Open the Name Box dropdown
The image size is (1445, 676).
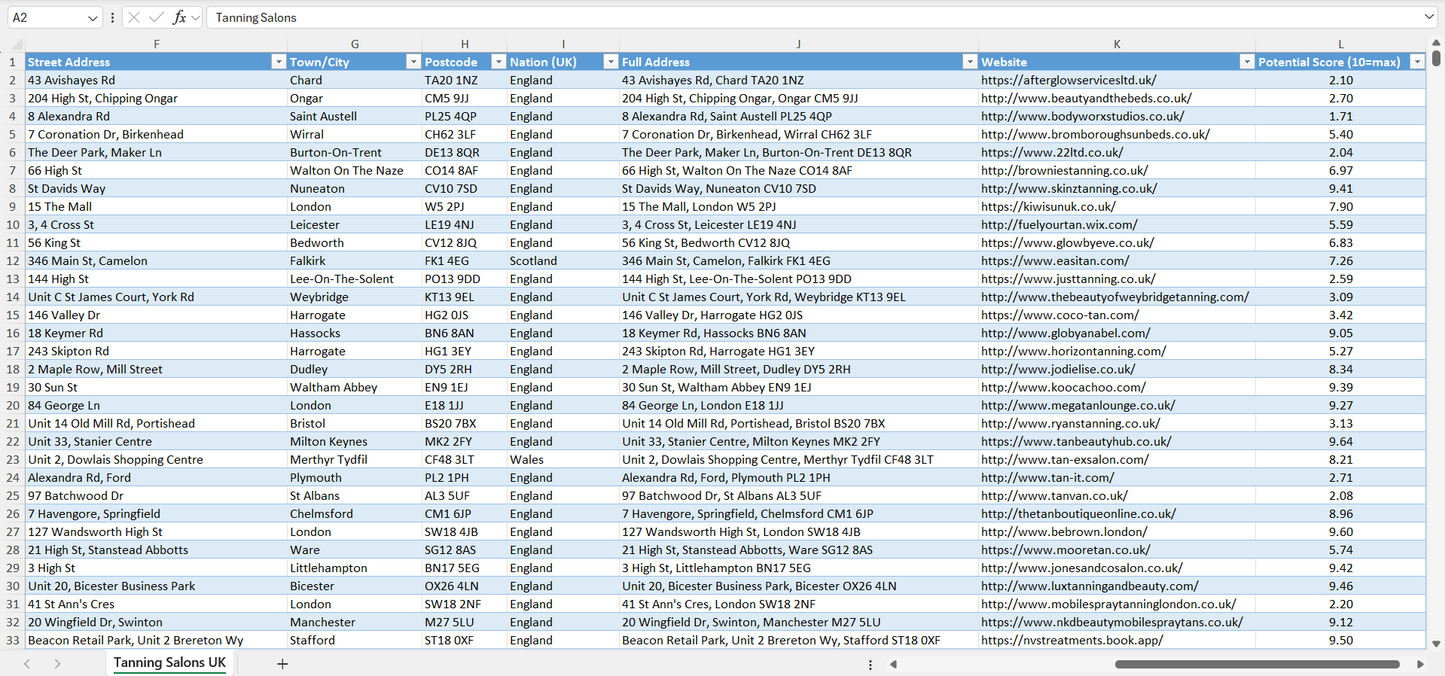(x=93, y=17)
